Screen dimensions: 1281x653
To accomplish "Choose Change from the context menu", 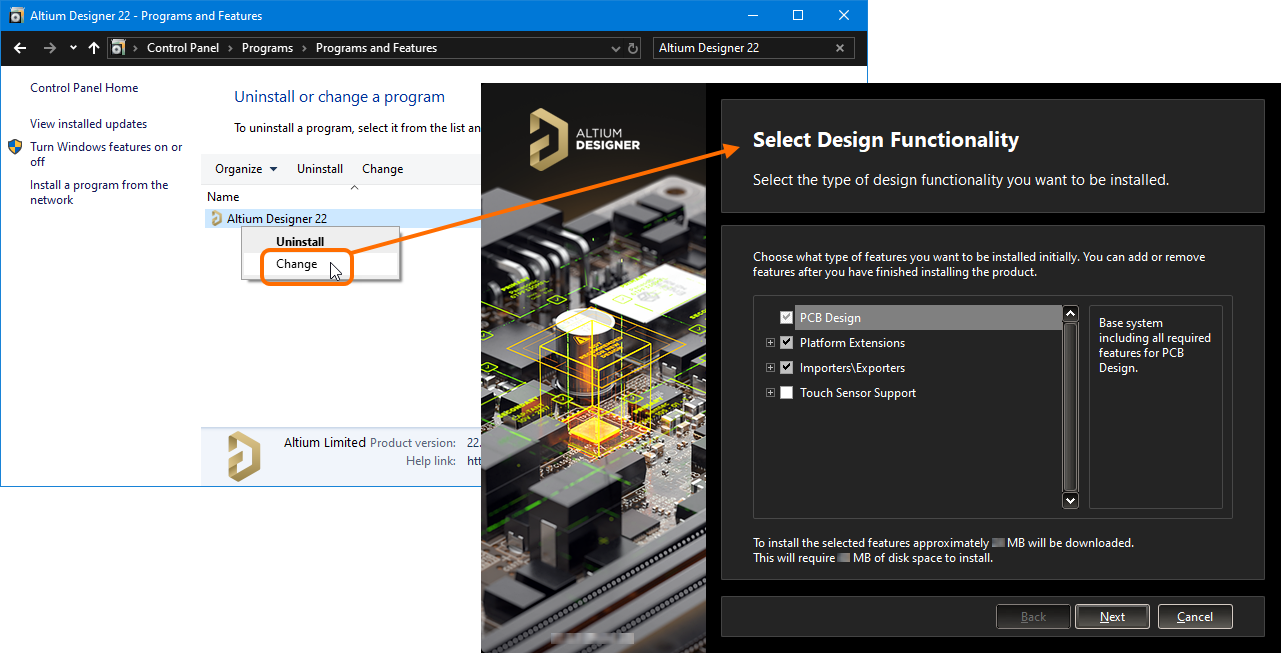I will click(297, 265).
